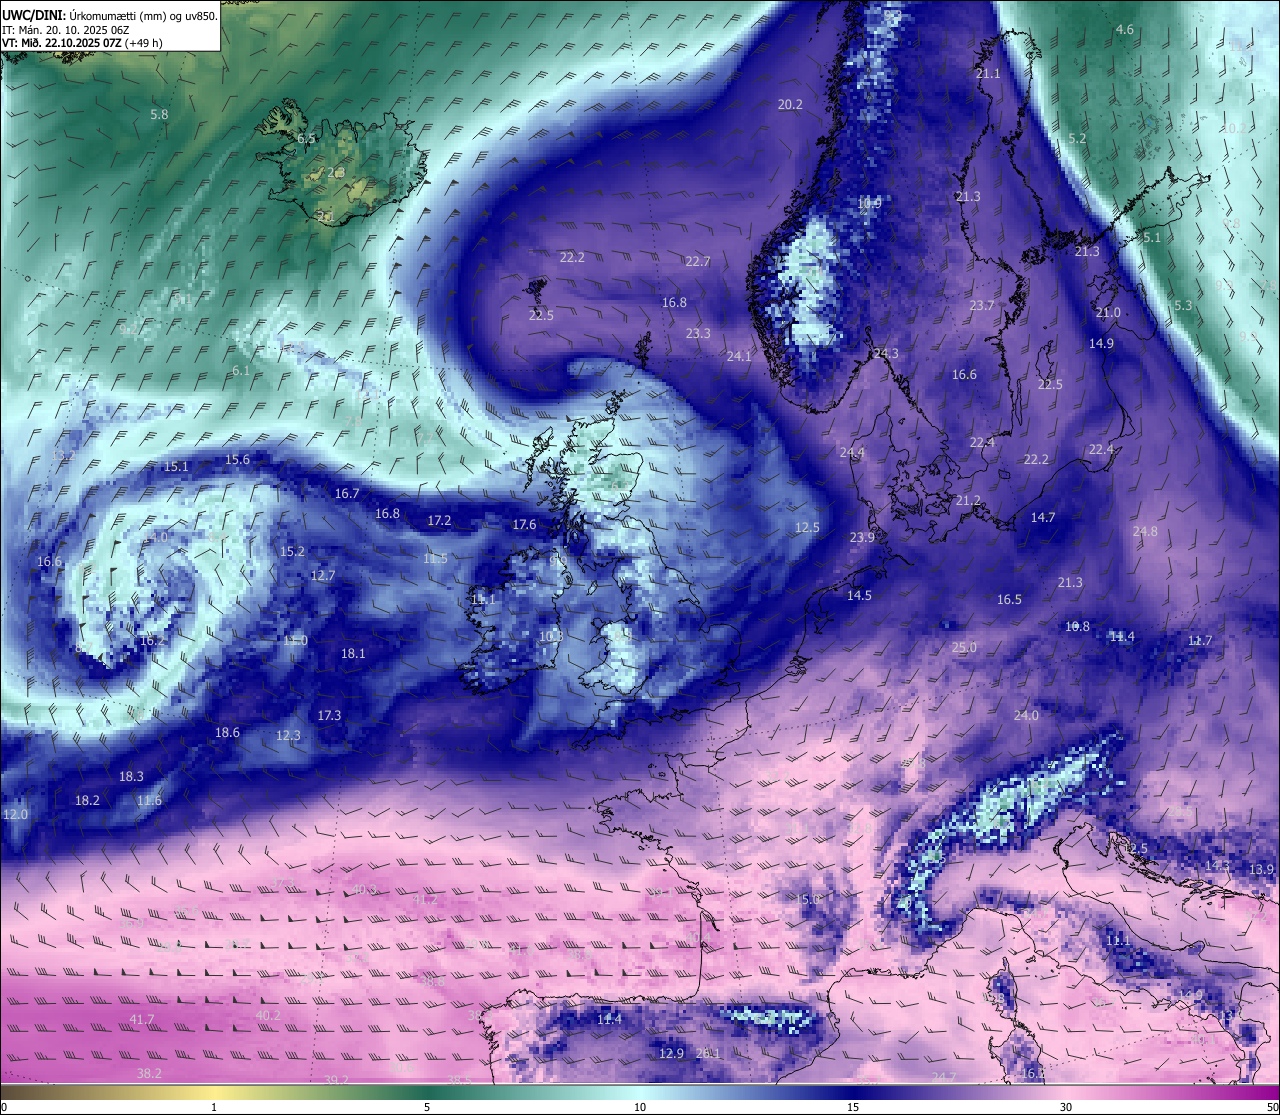
Task: Select the IT initial time line 06Z
Action: [x=65, y=30]
